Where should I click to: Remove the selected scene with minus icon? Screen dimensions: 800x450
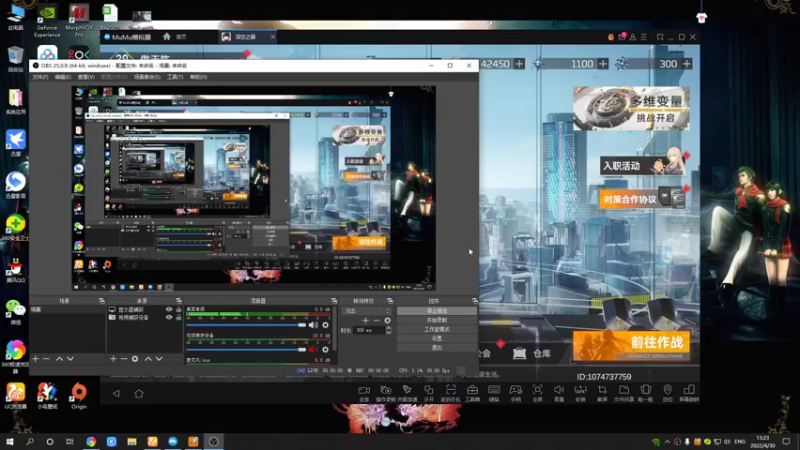[x=46, y=359]
